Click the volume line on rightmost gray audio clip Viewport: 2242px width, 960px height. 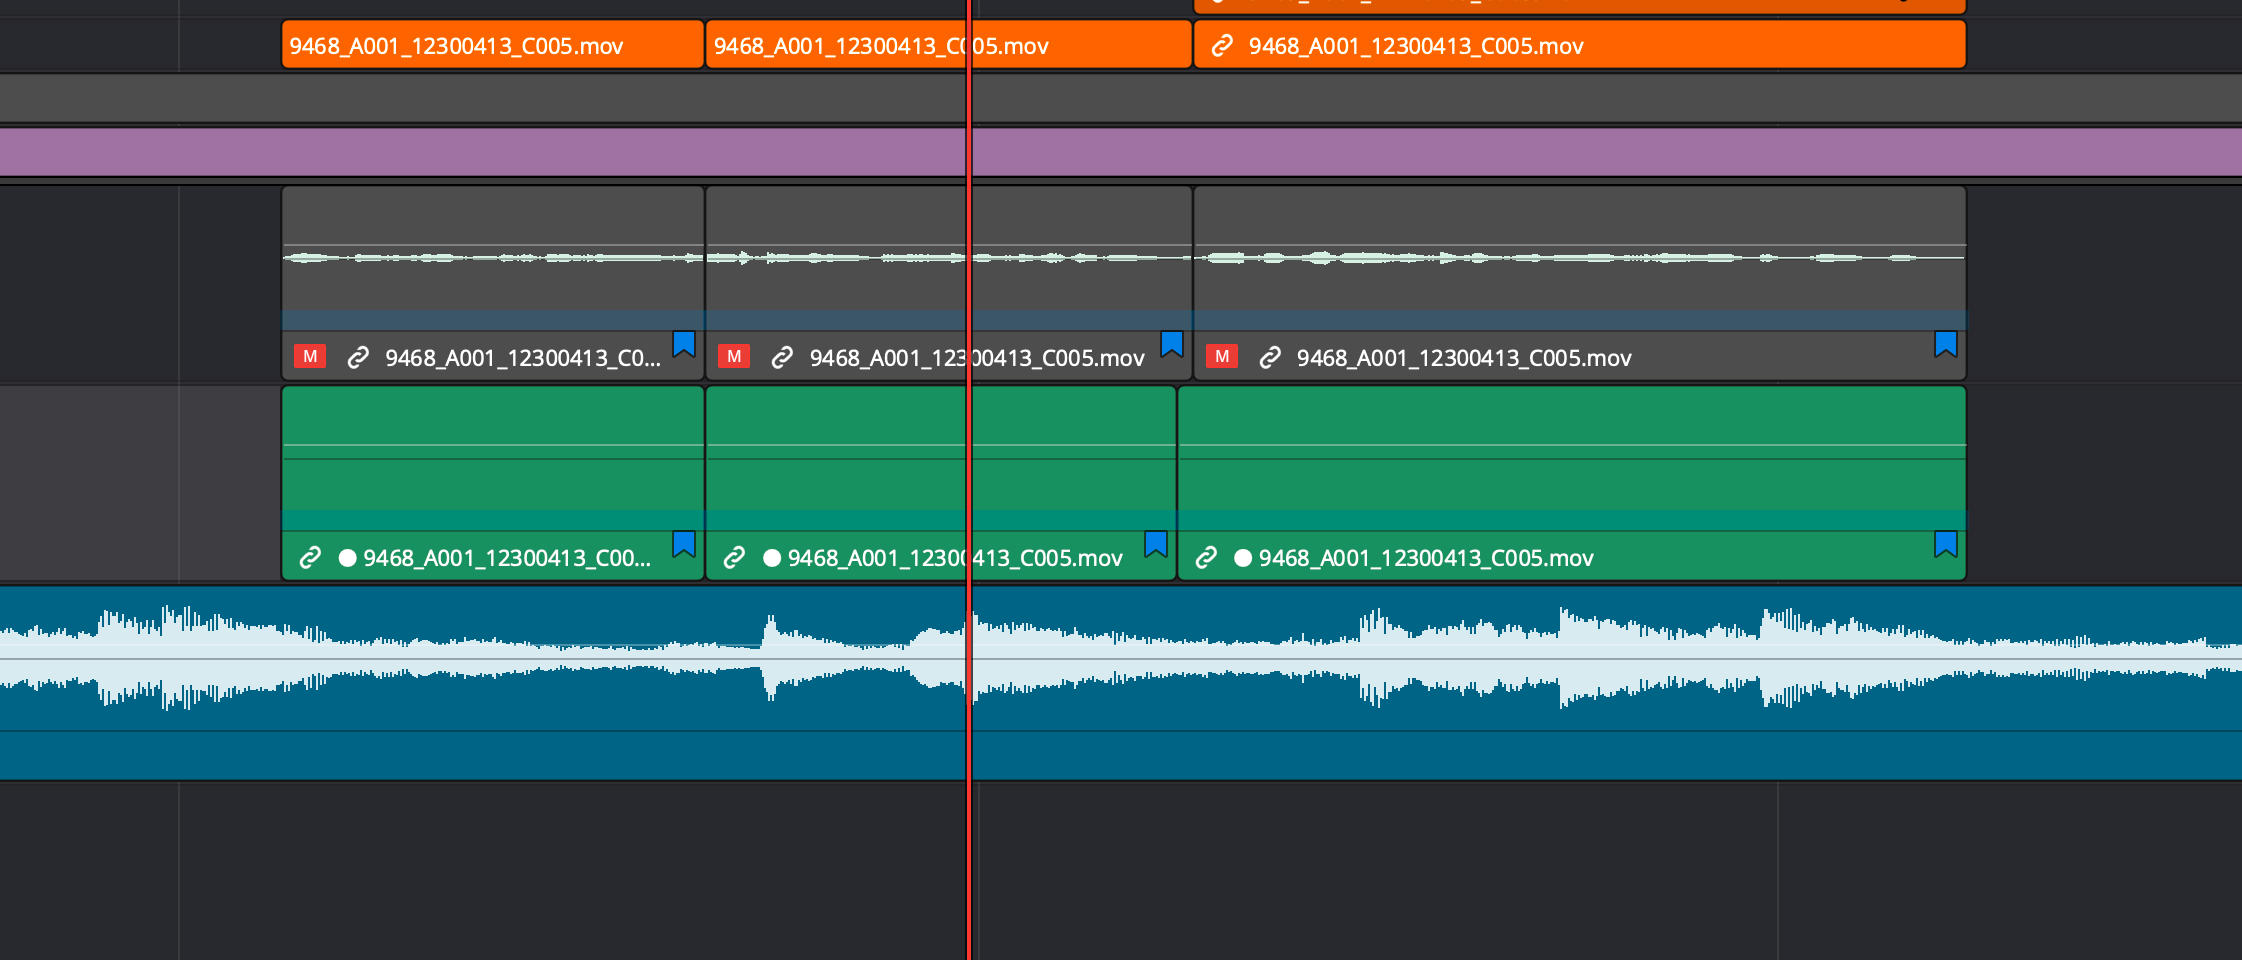point(1580,245)
